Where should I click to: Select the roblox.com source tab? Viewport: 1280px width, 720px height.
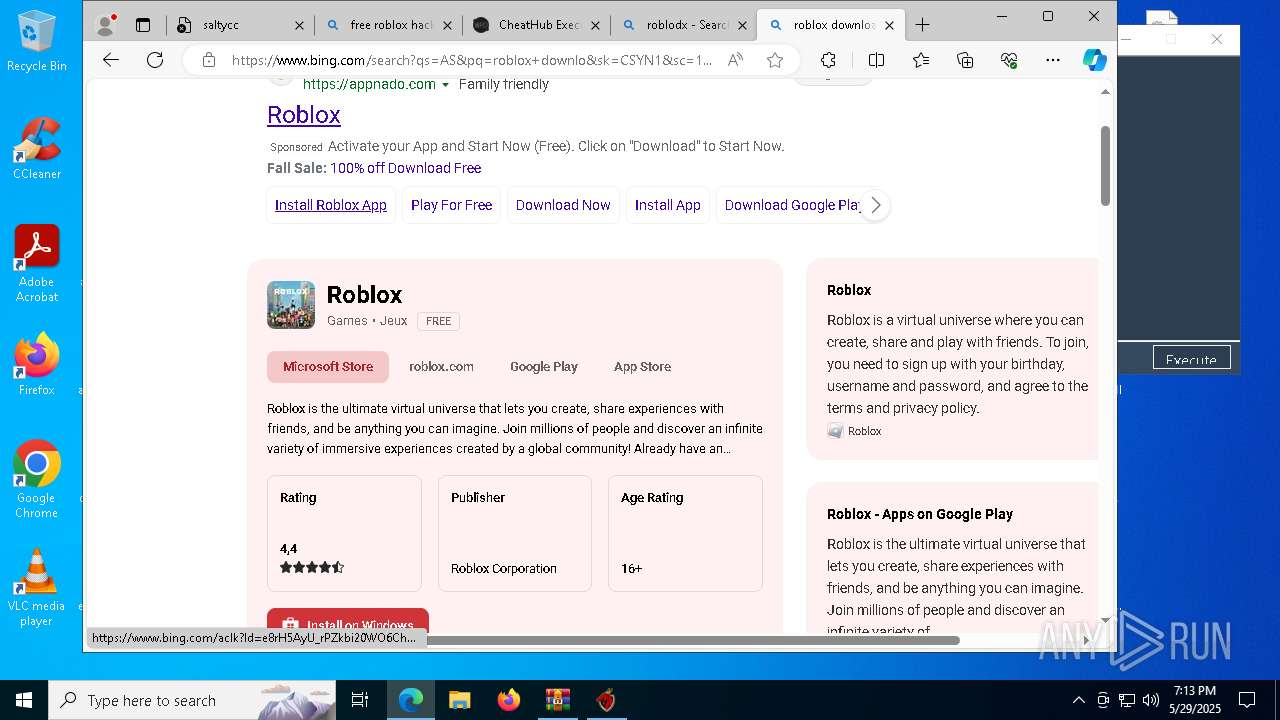click(x=441, y=367)
